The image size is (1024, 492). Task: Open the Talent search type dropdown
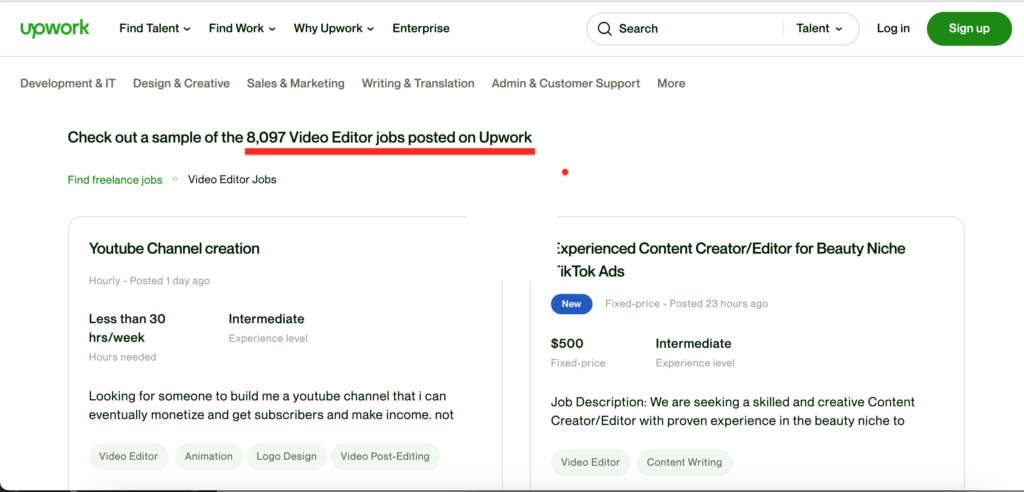(819, 29)
